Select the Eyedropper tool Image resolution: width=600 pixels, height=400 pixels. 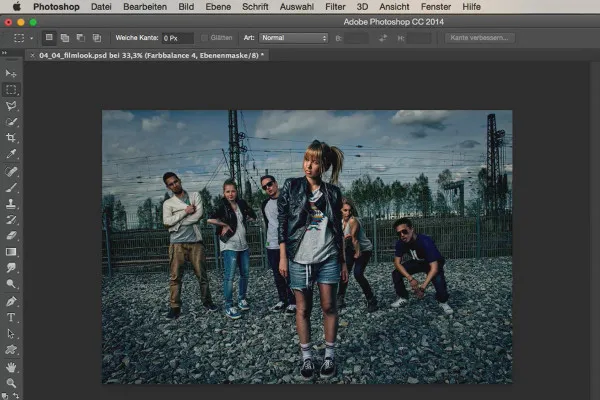[x=11, y=154]
